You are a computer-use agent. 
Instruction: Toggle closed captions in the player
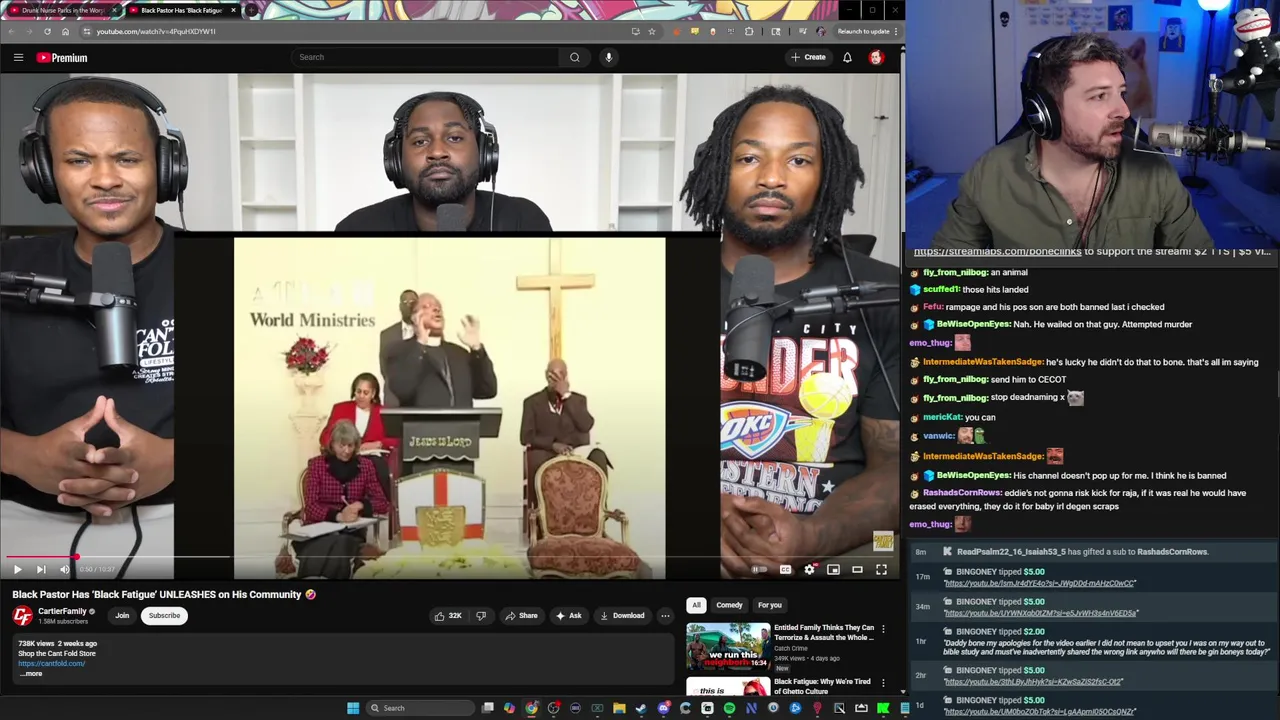tap(785, 569)
